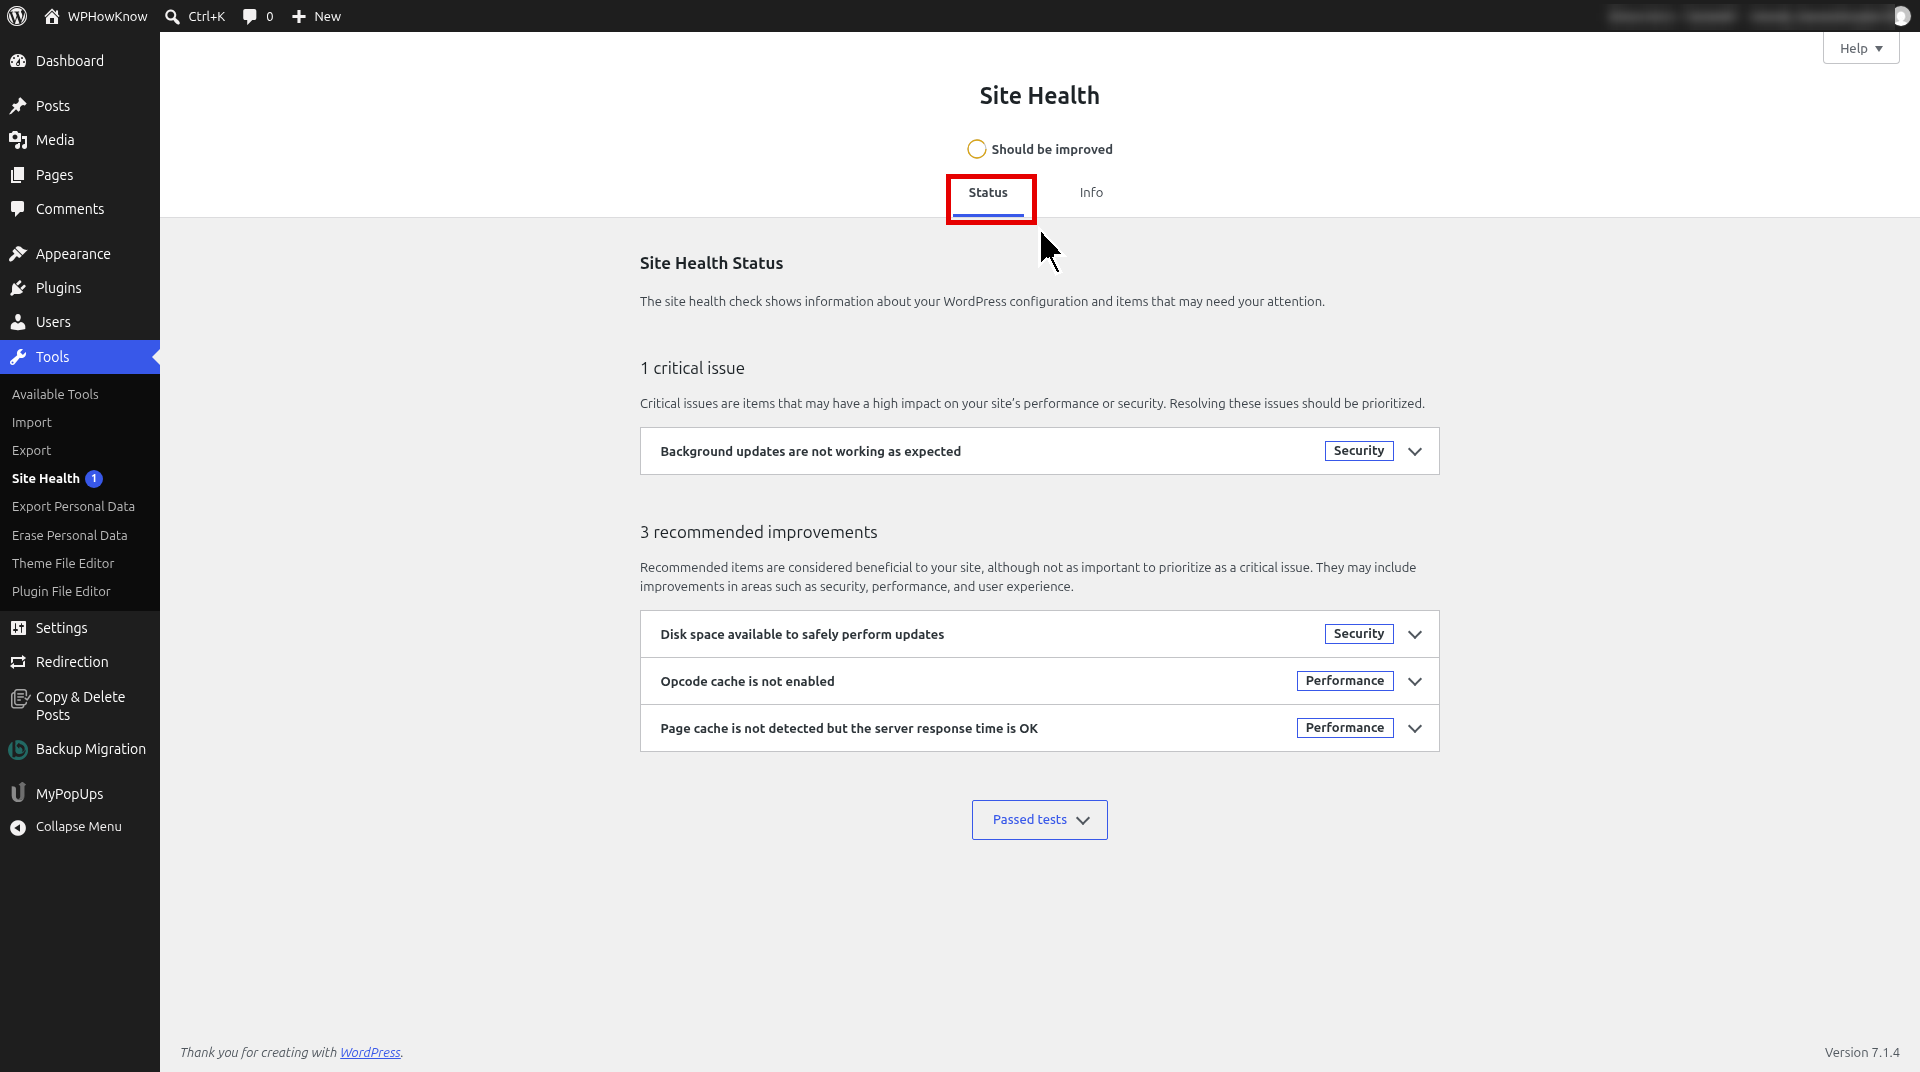
Task: Open Export Personal Data submenu item
Action: (73, 506)
